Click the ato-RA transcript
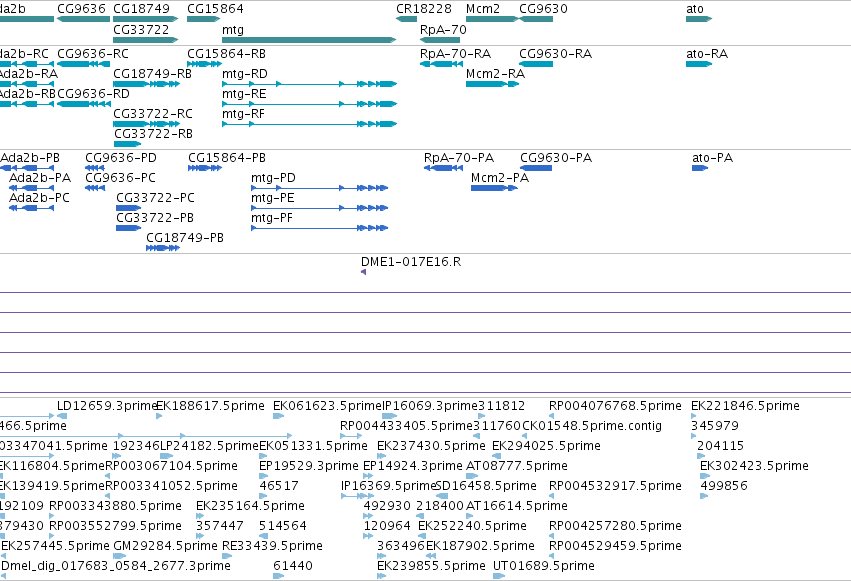 coord(699,64)
